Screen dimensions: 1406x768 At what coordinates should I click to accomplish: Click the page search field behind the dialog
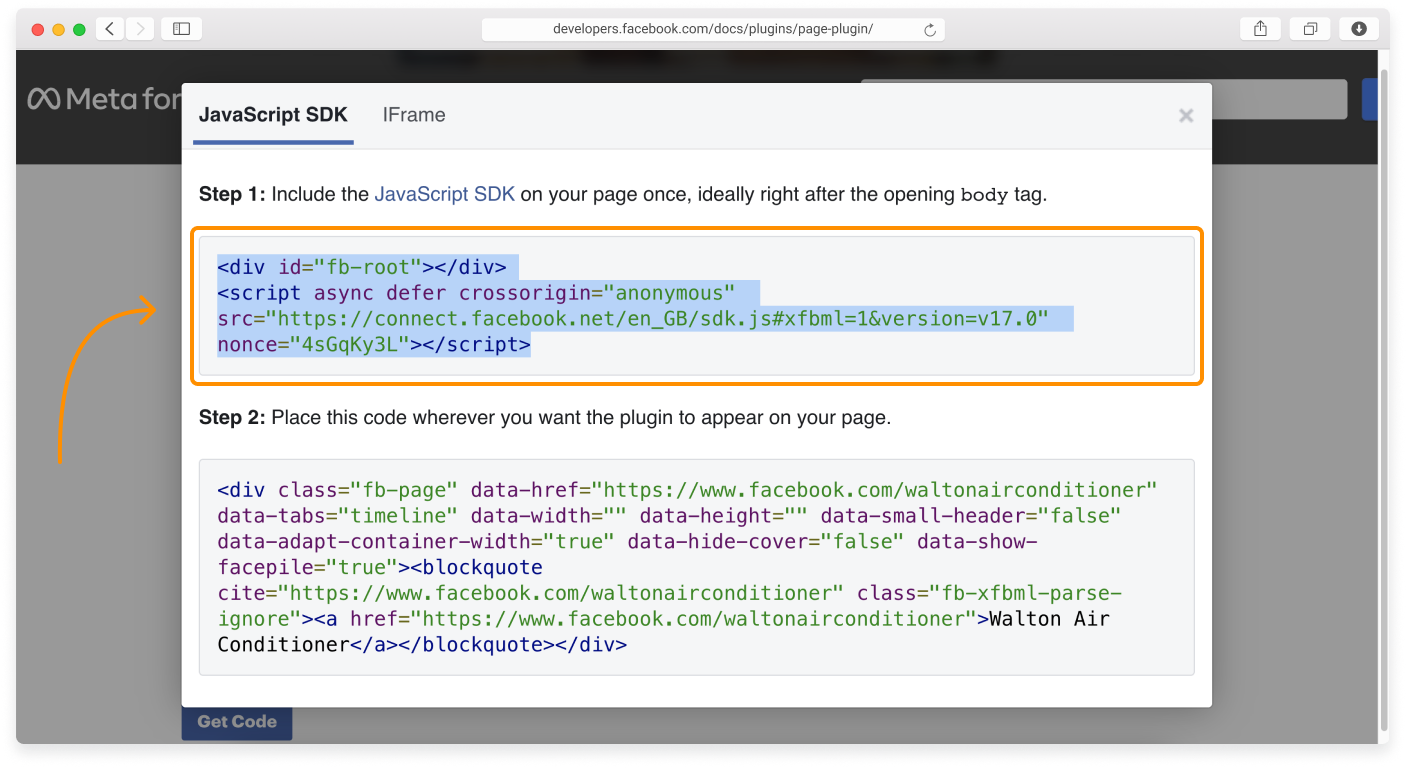pos(1280,99)
